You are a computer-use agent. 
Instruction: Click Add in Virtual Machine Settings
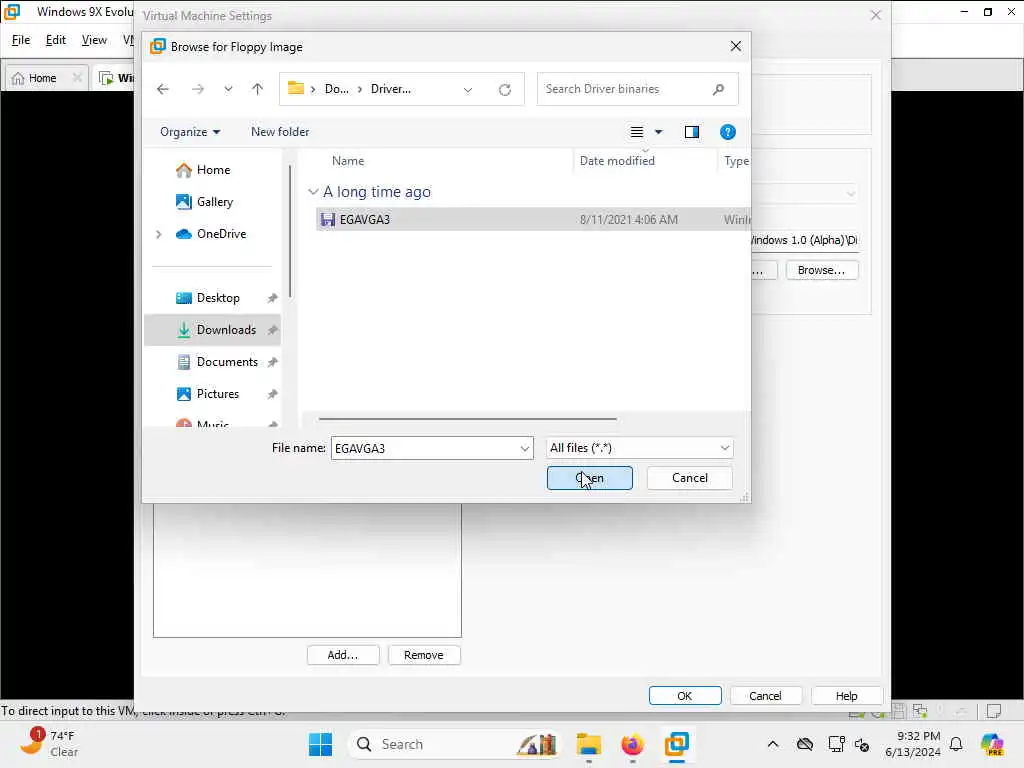pyautogui.click(x=343, y=655)
